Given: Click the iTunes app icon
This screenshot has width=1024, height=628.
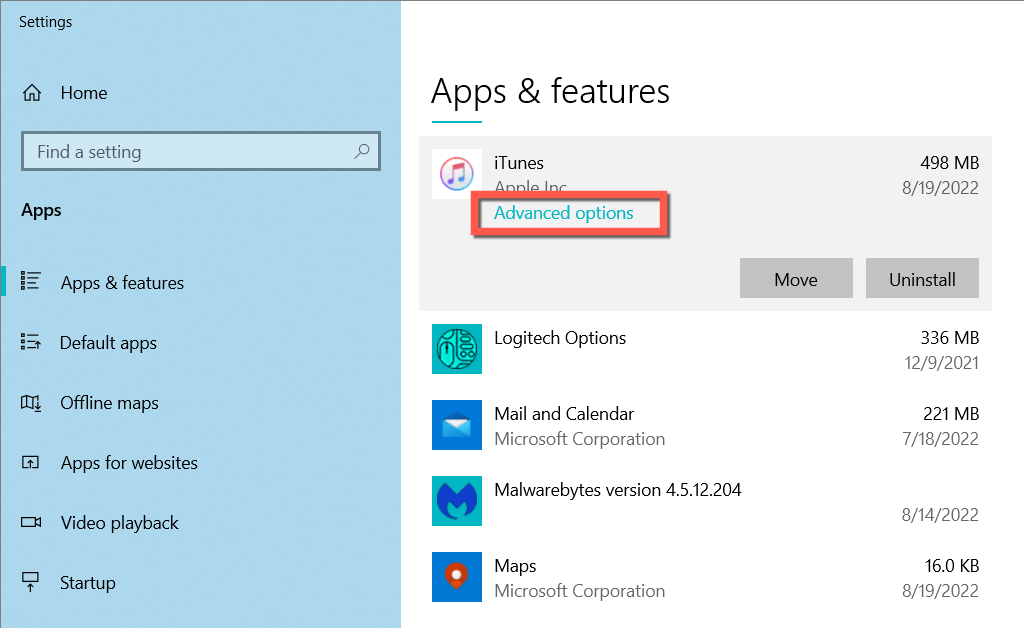Looking at the screenshot, I should click(456, 174).
